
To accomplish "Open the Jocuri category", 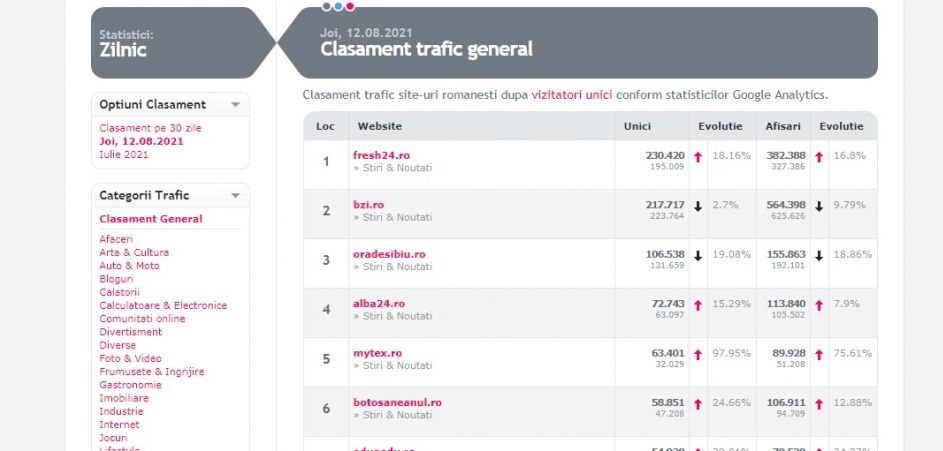I will 113,438.
